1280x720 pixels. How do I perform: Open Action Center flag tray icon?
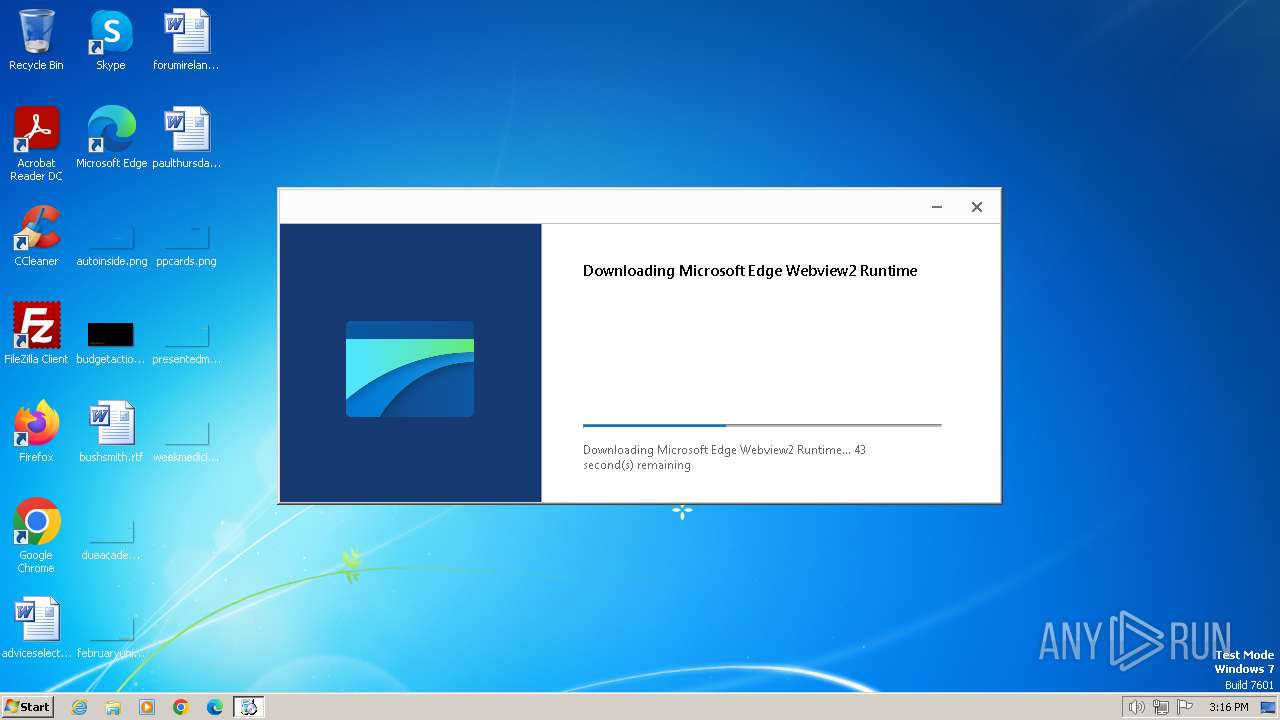click(x=1186, y=707)
